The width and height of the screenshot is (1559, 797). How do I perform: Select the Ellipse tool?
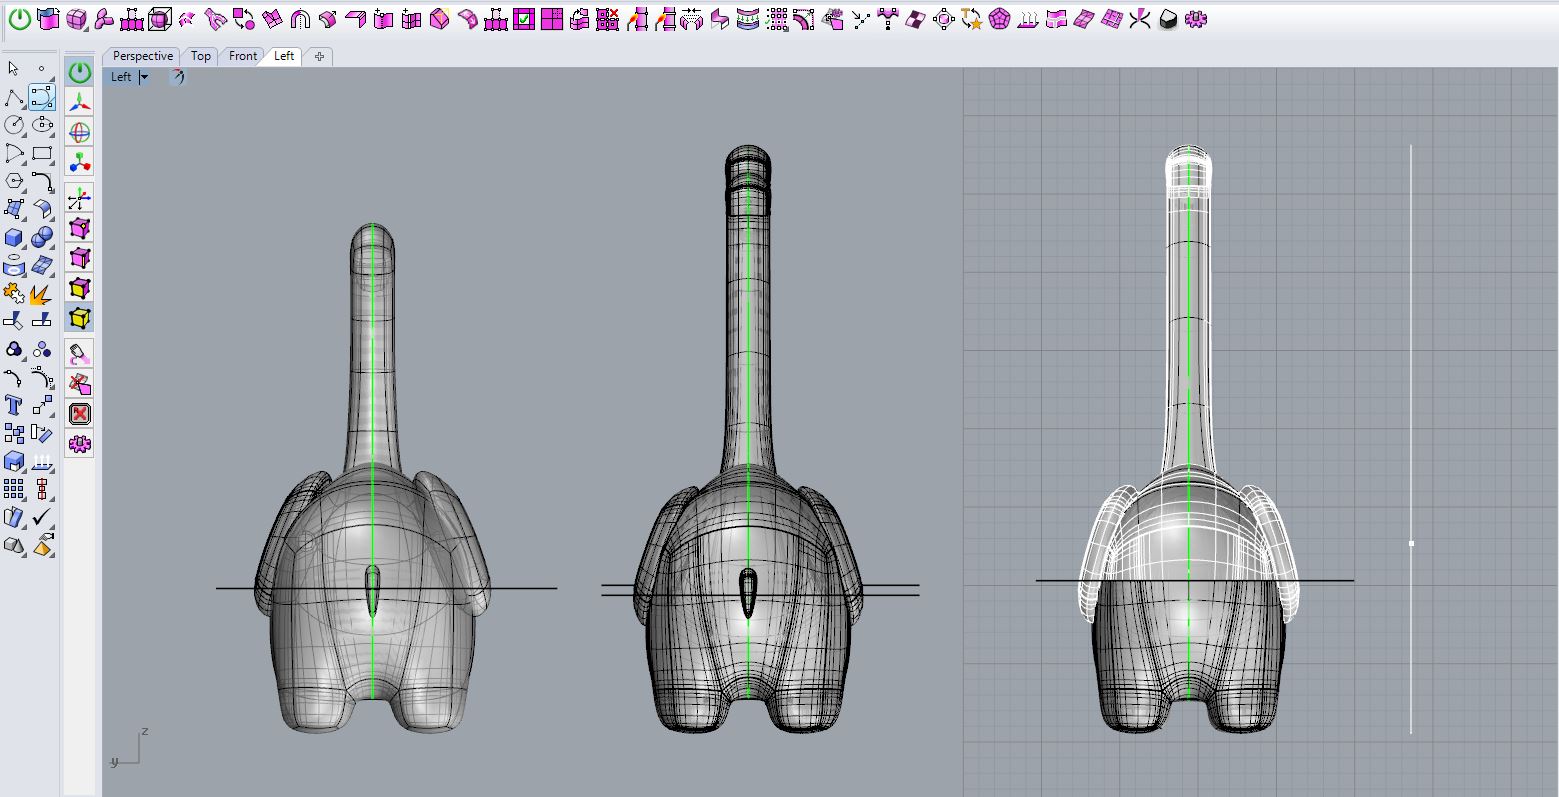click(42, 125)
